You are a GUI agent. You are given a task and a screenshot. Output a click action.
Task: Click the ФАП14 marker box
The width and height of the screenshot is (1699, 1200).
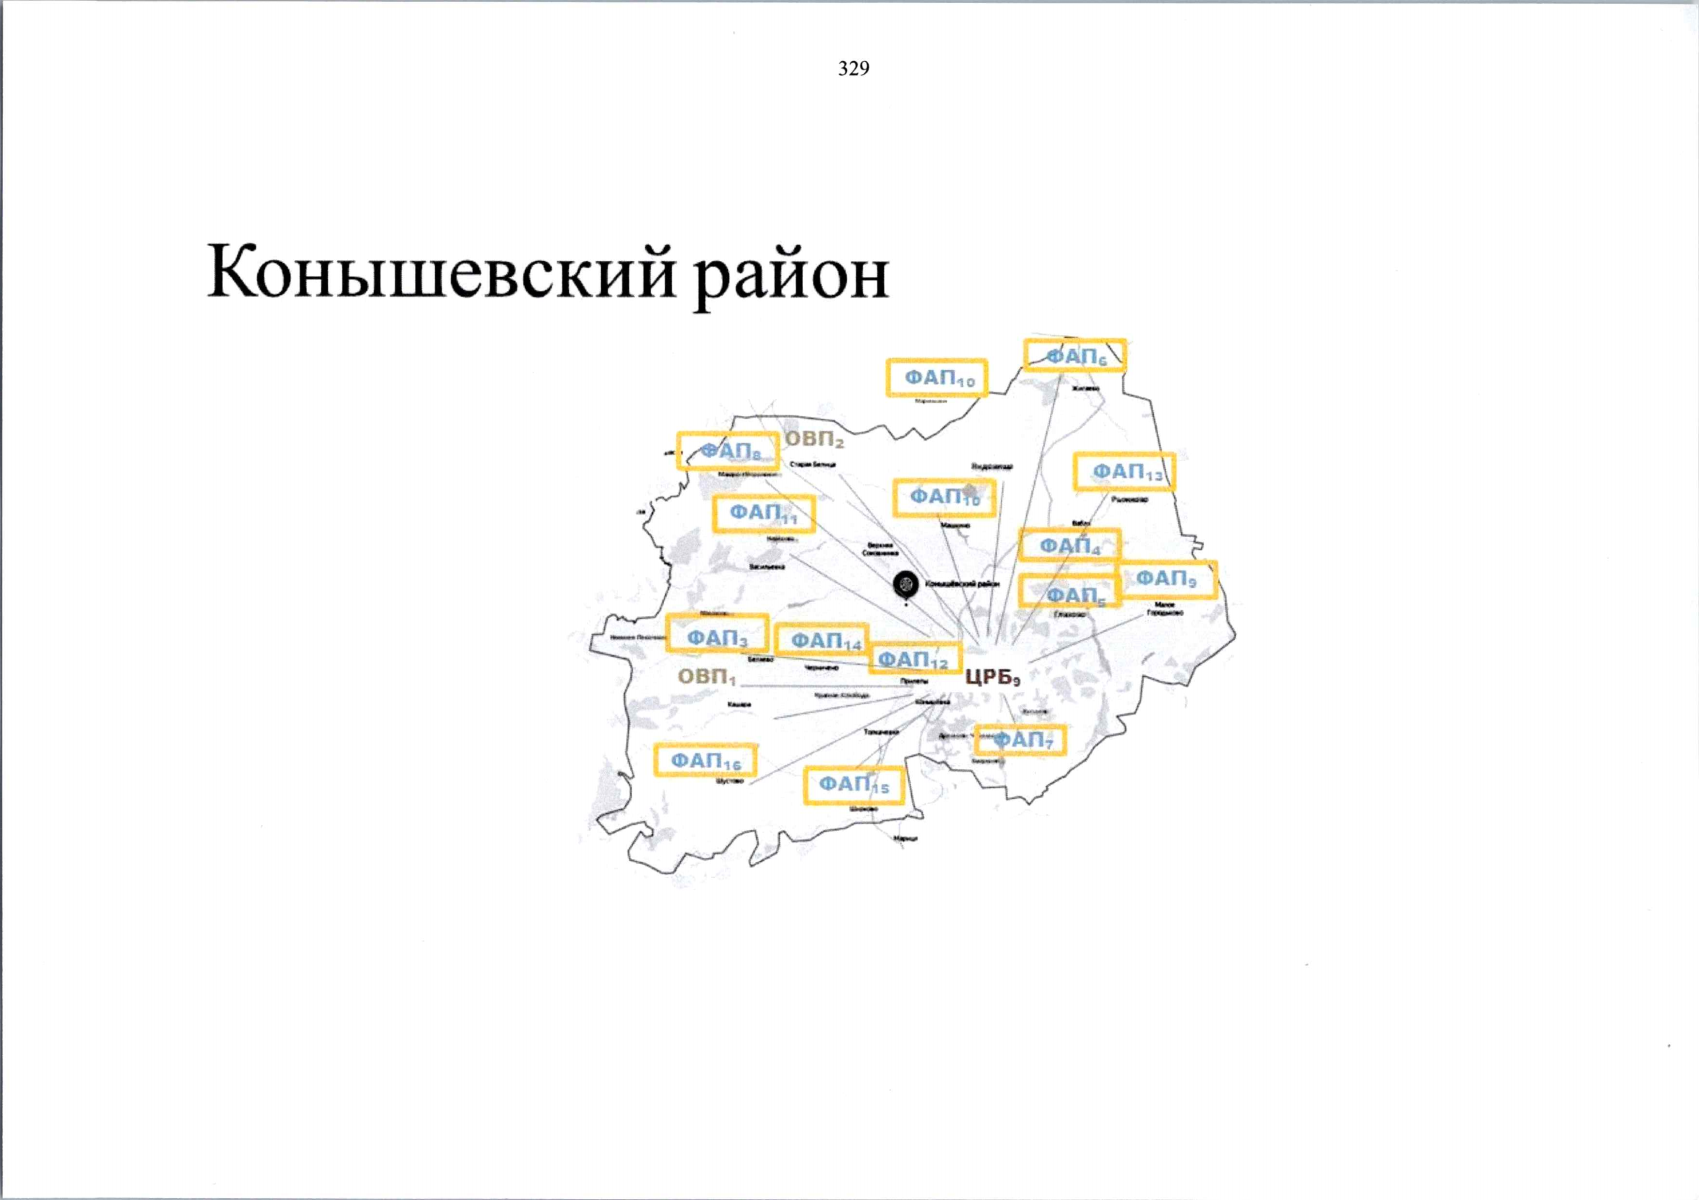tap(823, 640)
